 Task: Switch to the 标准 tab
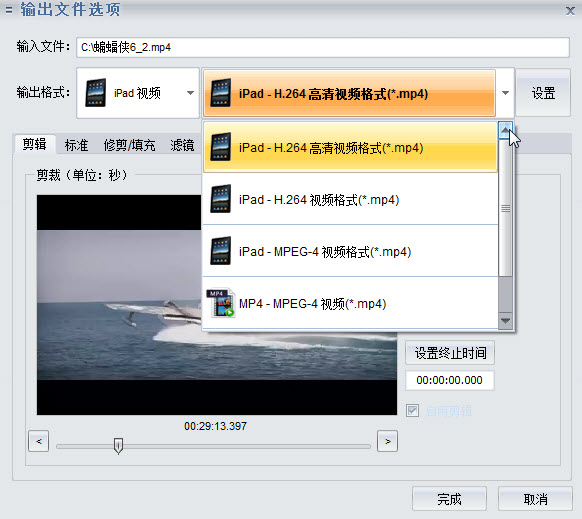76,145
